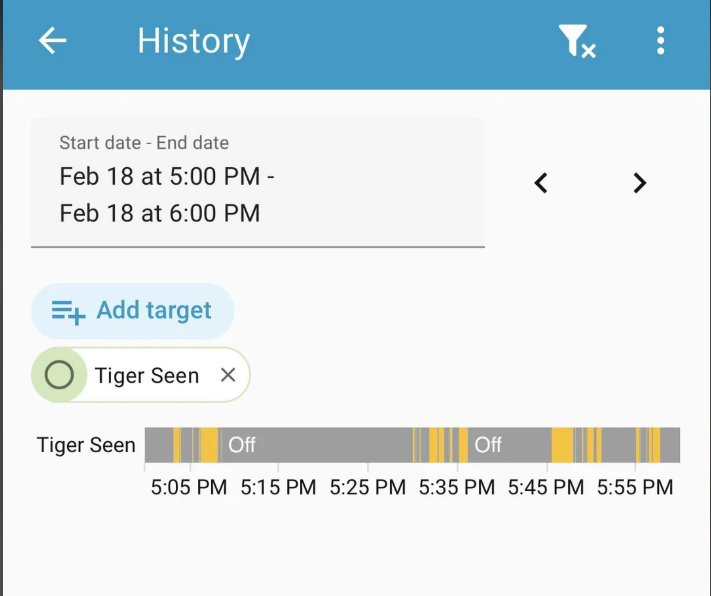Select the Tiger Seen chip label
711x596 pixels.
click(x=147, y=376)
